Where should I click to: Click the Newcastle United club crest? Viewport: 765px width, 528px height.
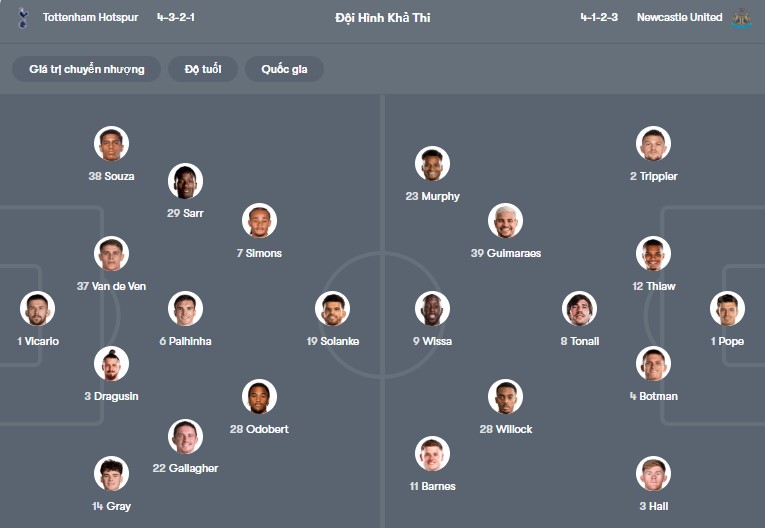[741, 17]
